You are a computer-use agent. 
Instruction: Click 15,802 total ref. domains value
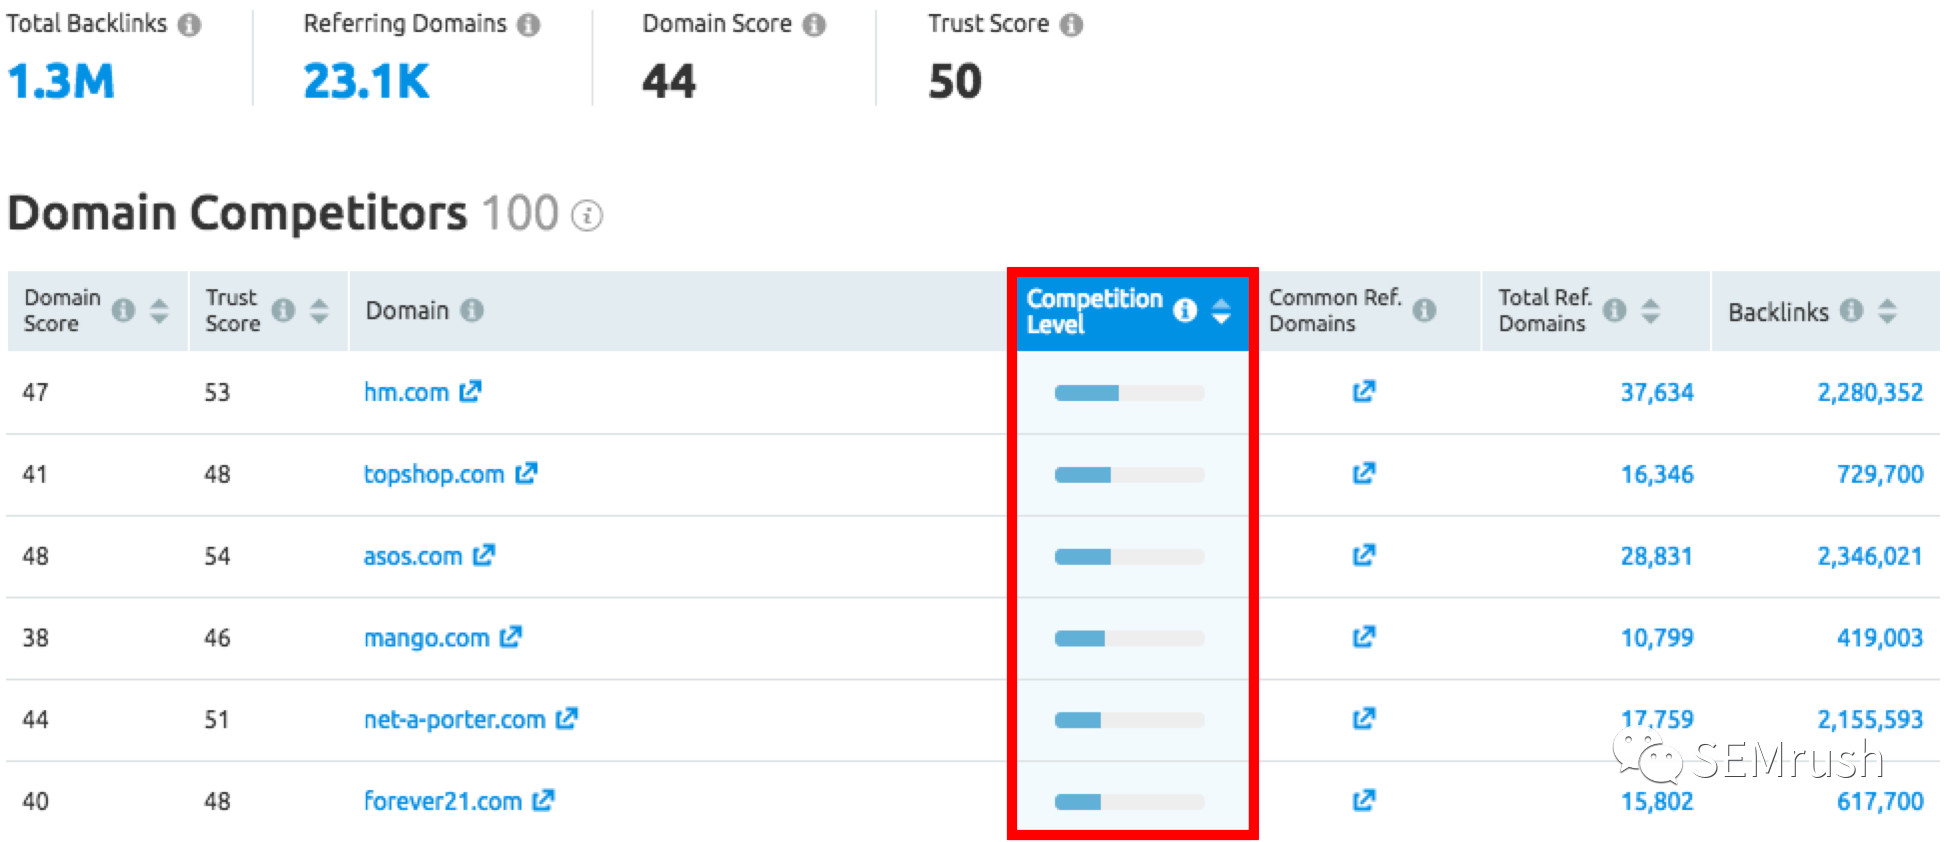click(1657, 801)
